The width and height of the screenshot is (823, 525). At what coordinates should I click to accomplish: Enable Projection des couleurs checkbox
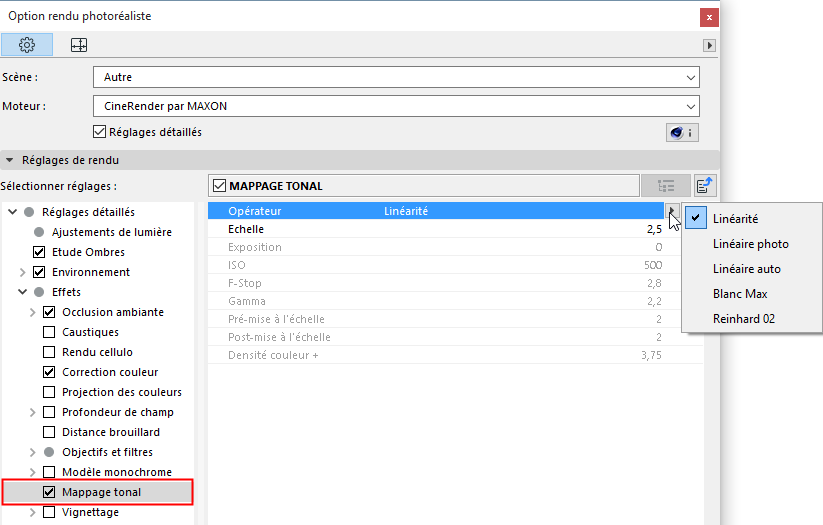tap(49, 392)
